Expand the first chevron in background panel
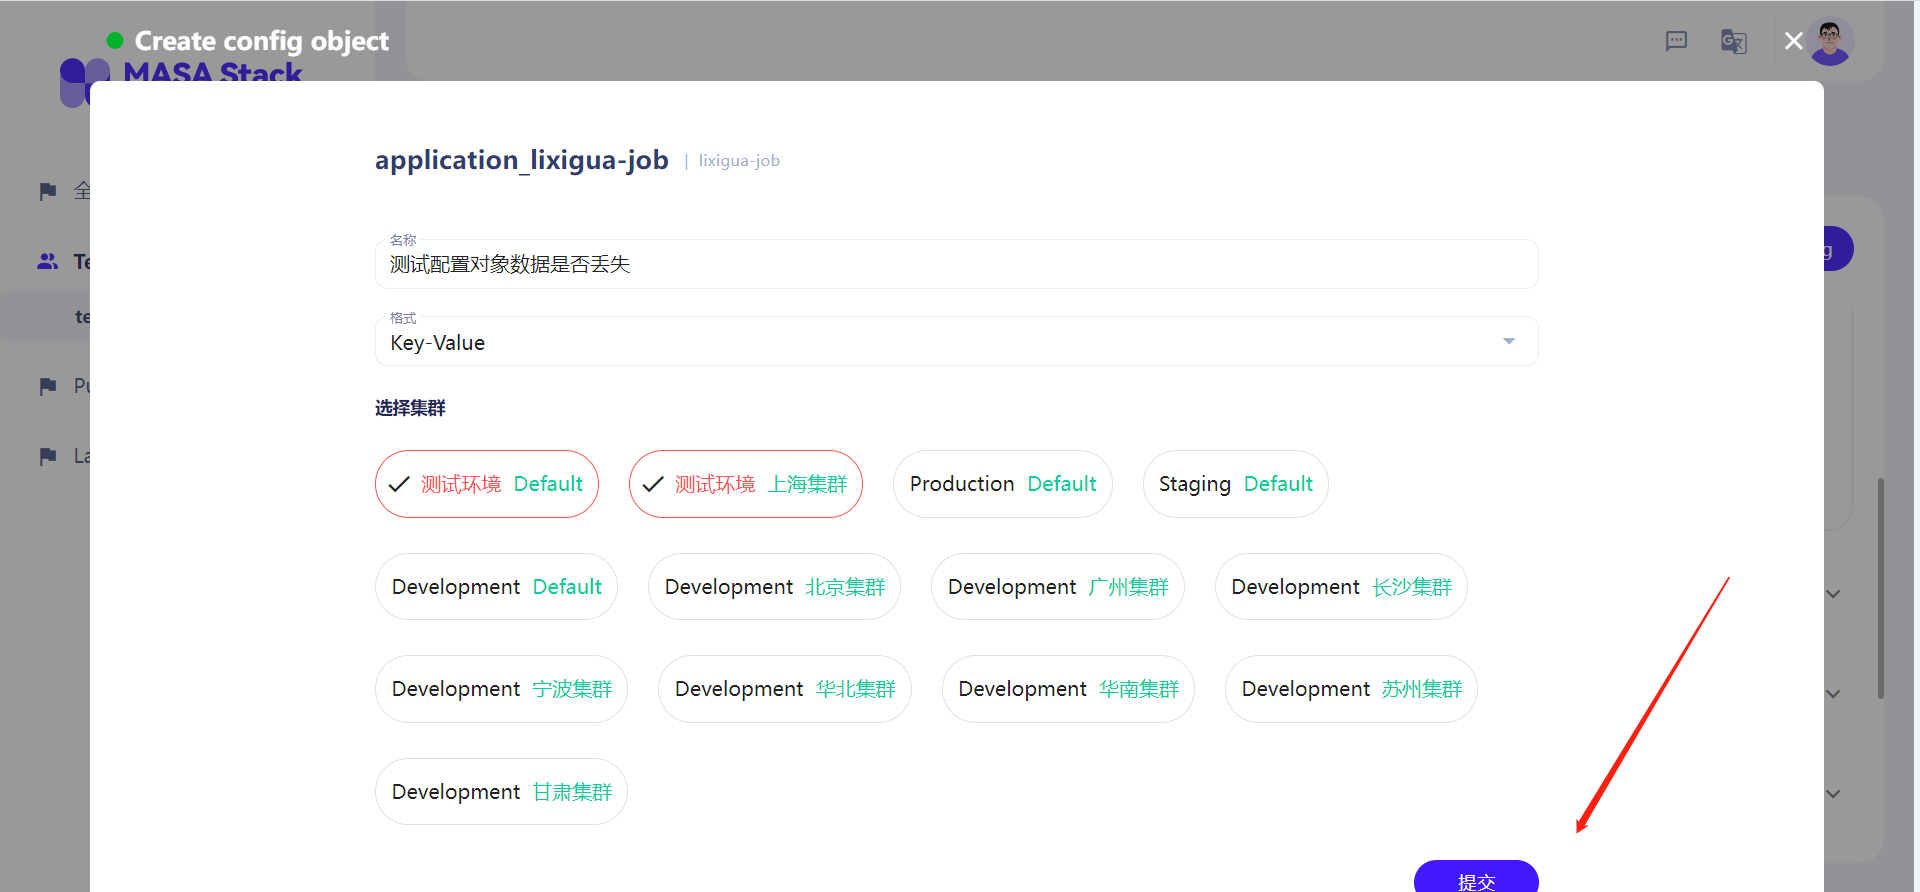Screen dimensions: 1920x892 1833,594
